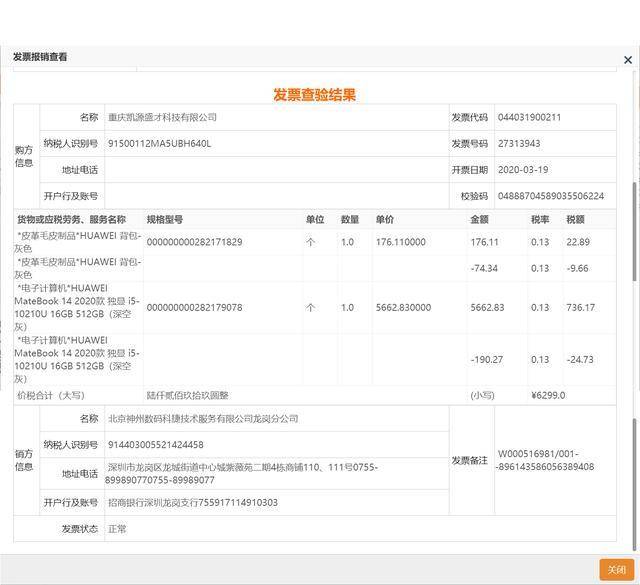This screenshot has height=585, width=640.
Task: Select tax amount -24.73
Action: (x=580, y=360)
